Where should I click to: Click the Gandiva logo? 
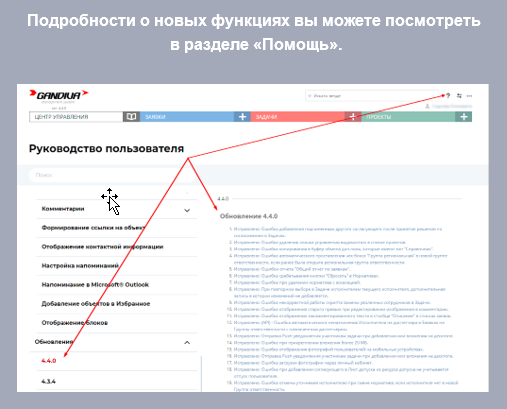coord(59,95)
